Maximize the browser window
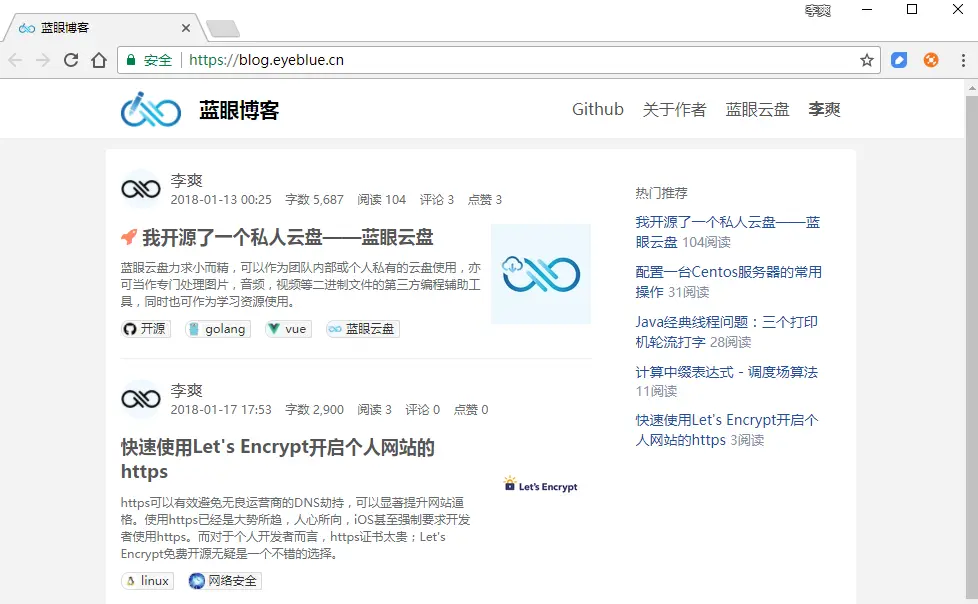The image size is (978, 604). point(912,9)
